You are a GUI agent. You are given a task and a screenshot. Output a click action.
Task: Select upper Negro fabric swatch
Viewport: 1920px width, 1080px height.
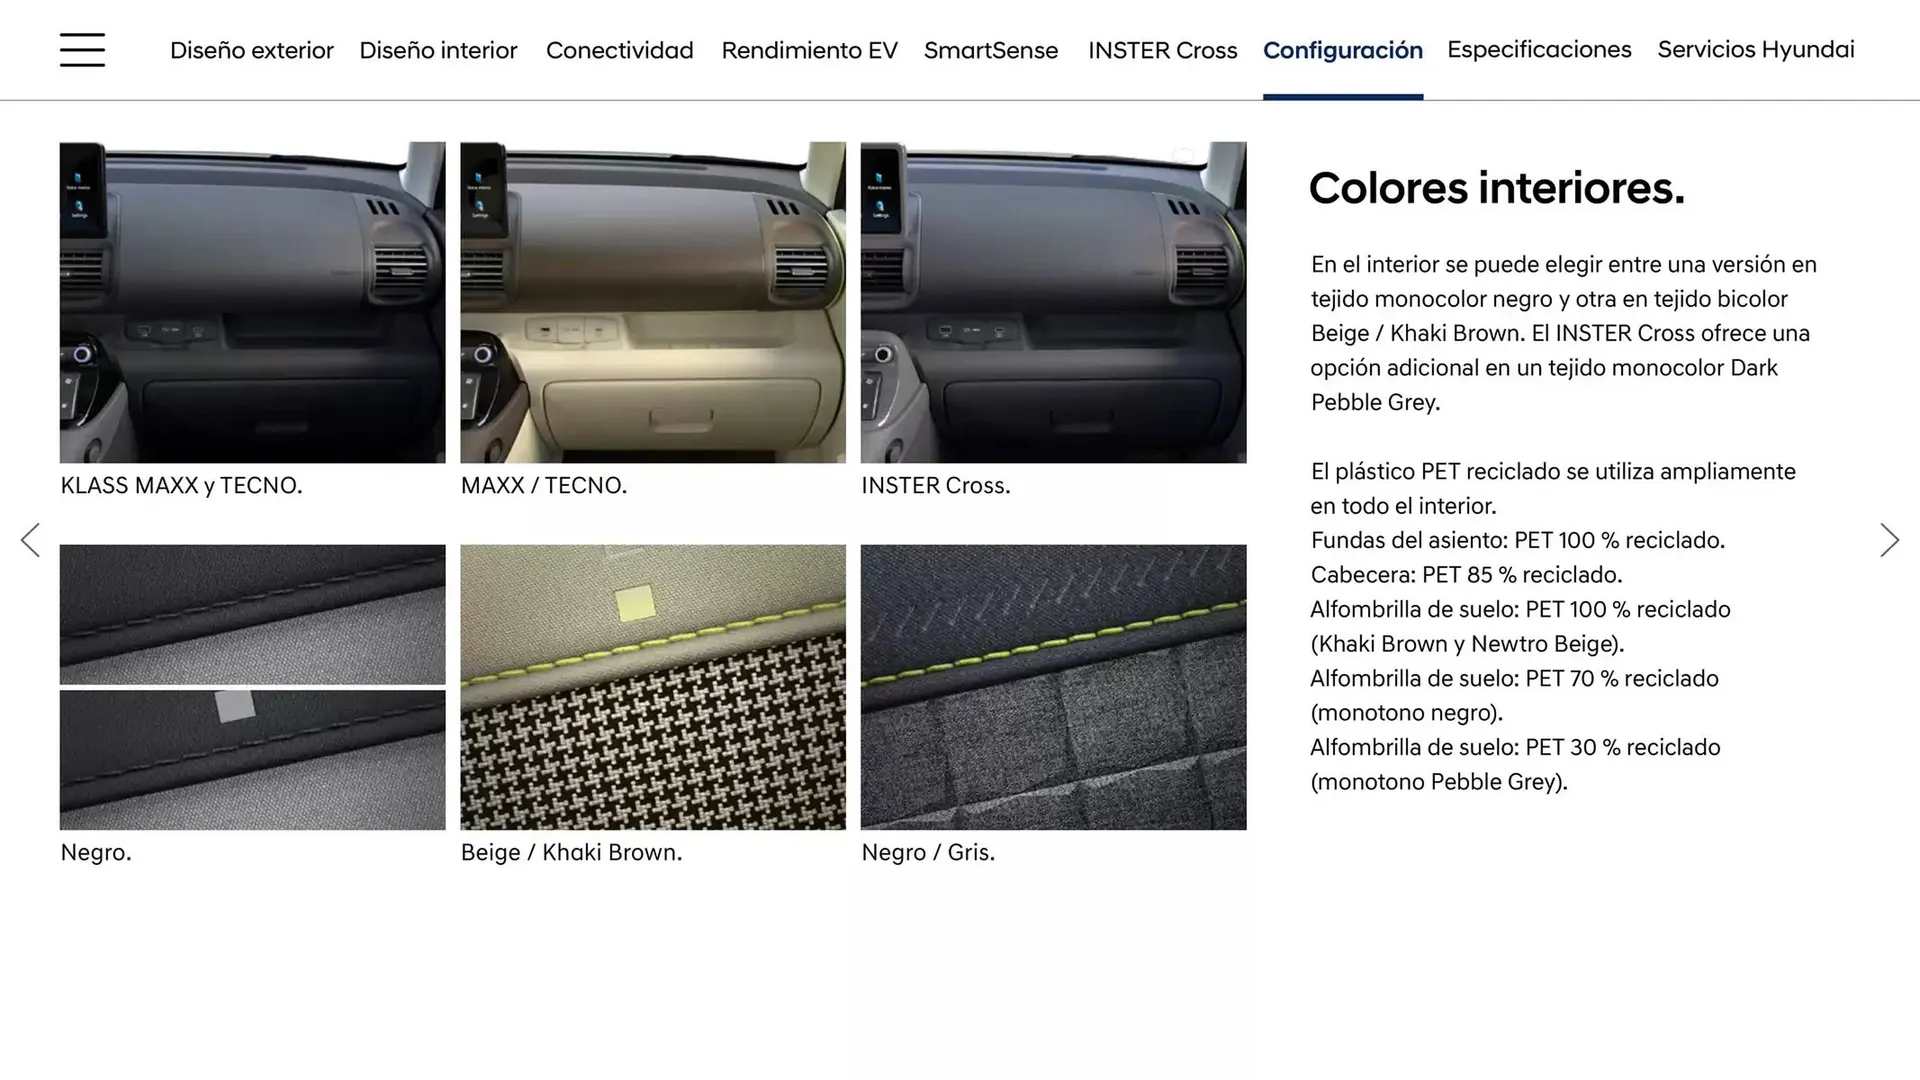pos(252,614)
